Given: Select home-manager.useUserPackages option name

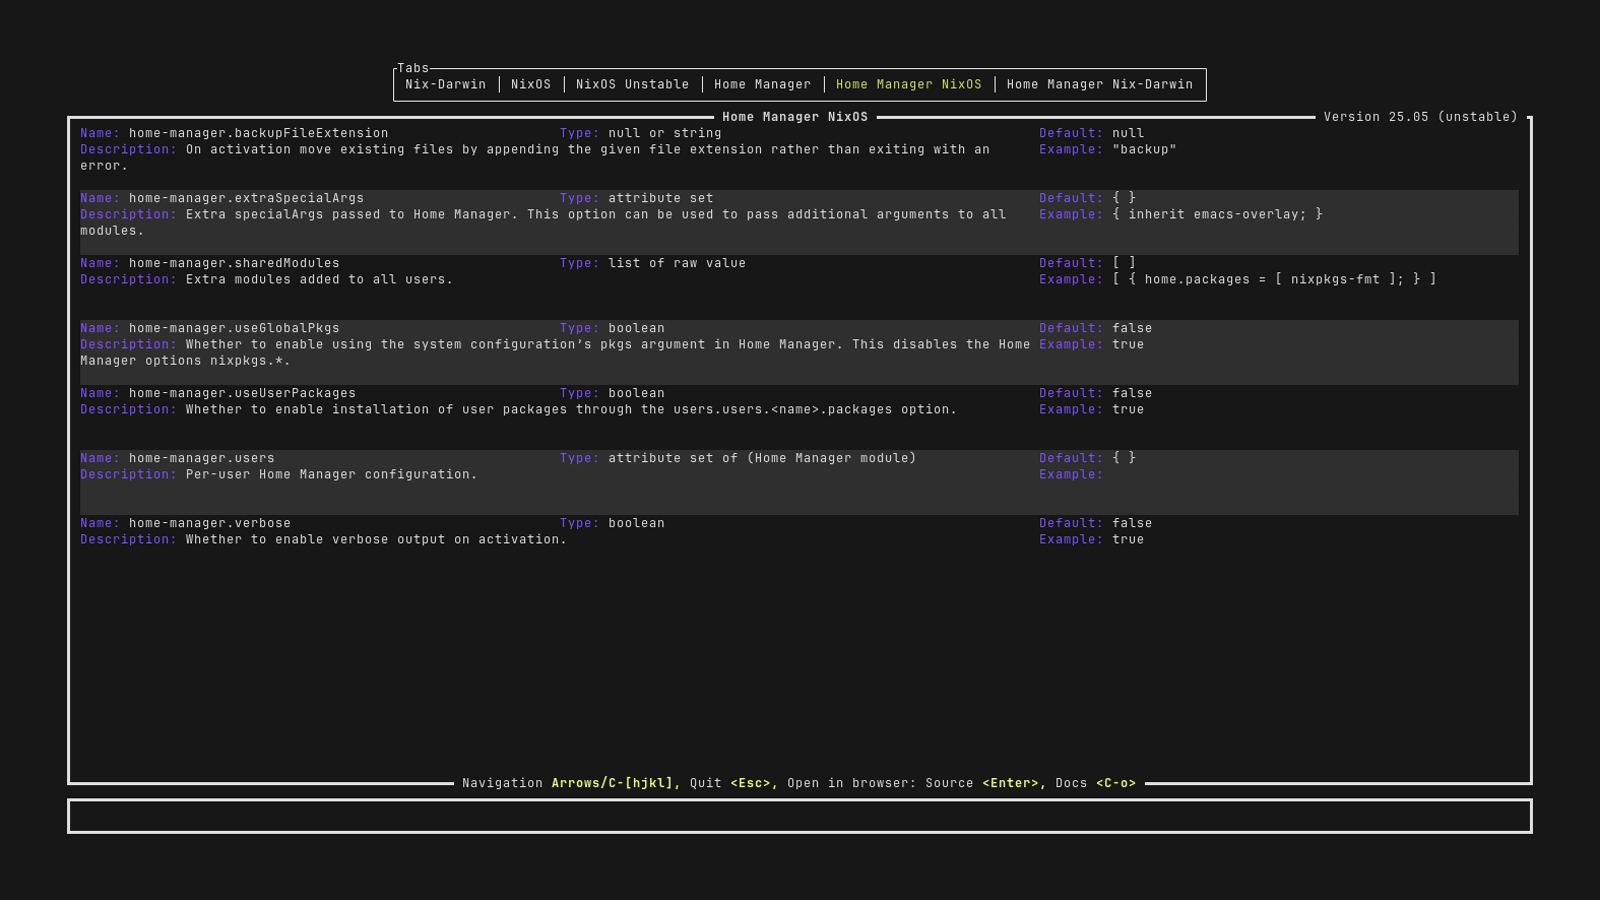Looking at the screenshot, I should (x=242, y=393).
